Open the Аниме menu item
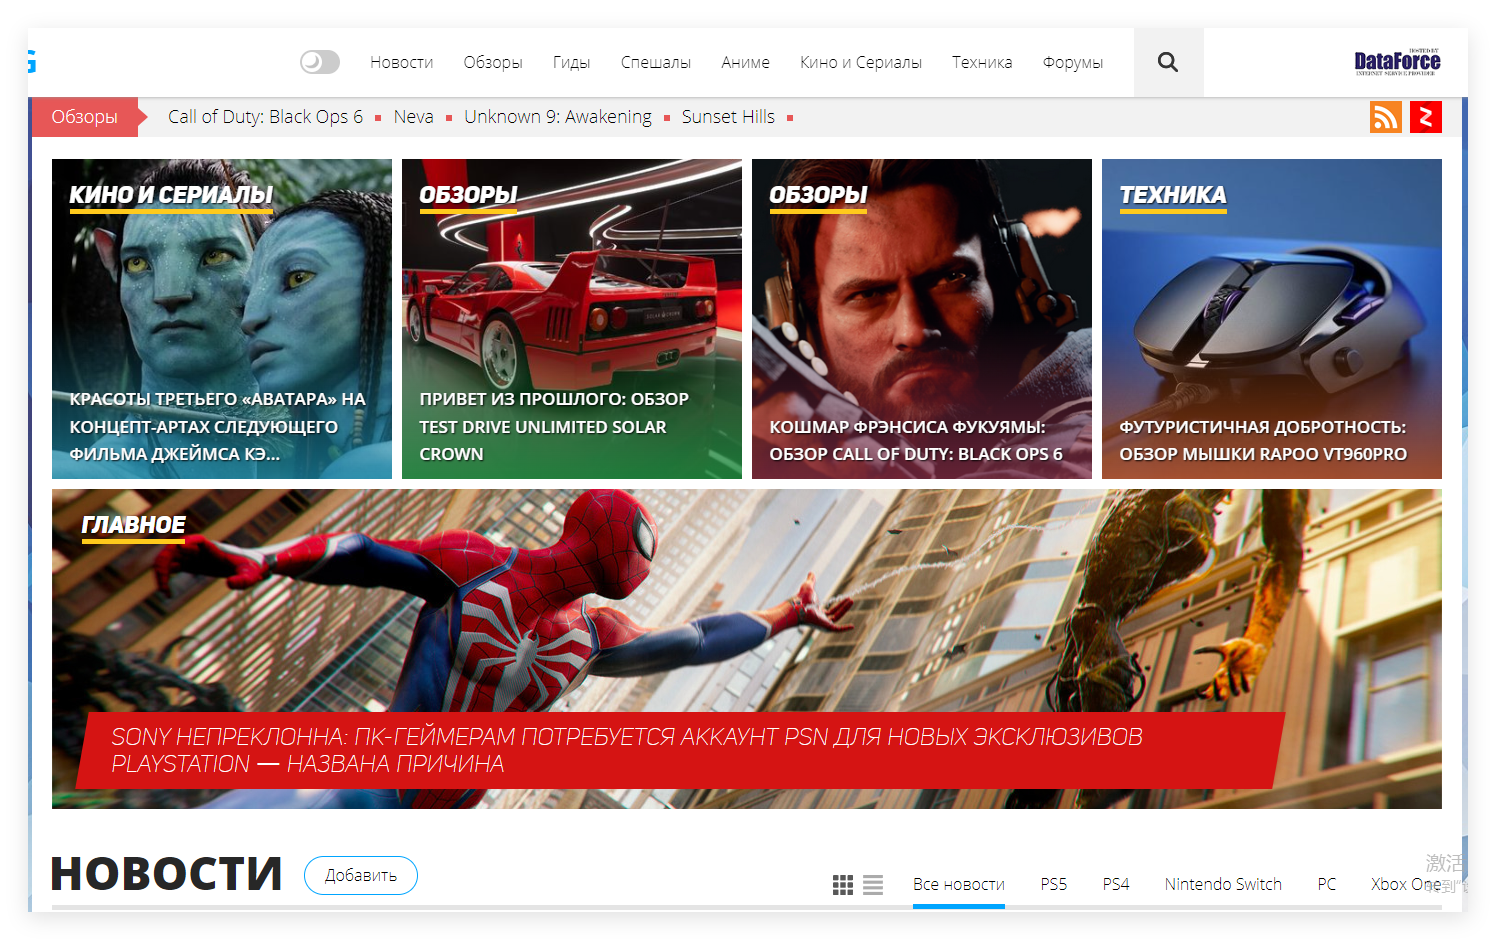The width and height of the screenshot is (1496, 940). (x=745, y=62)
